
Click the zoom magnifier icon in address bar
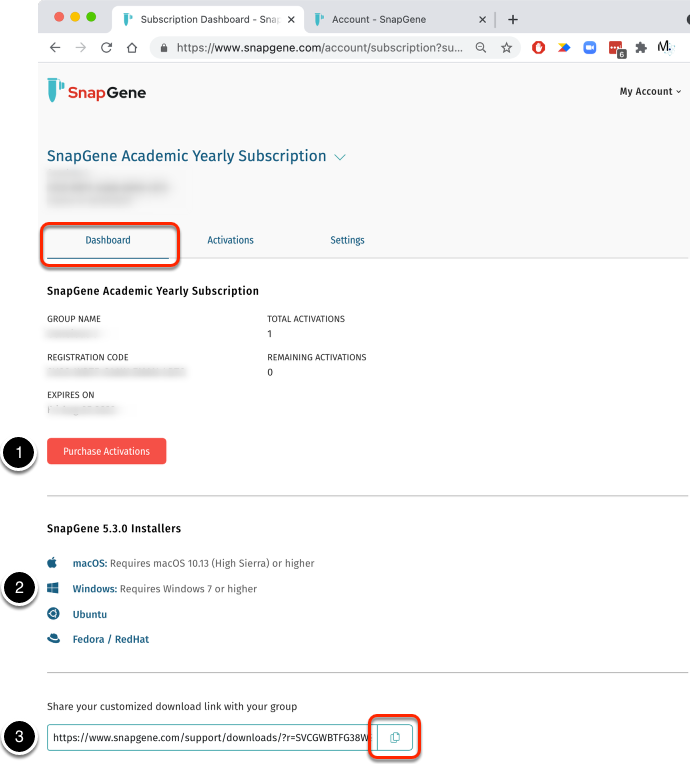tap(481, 47)
